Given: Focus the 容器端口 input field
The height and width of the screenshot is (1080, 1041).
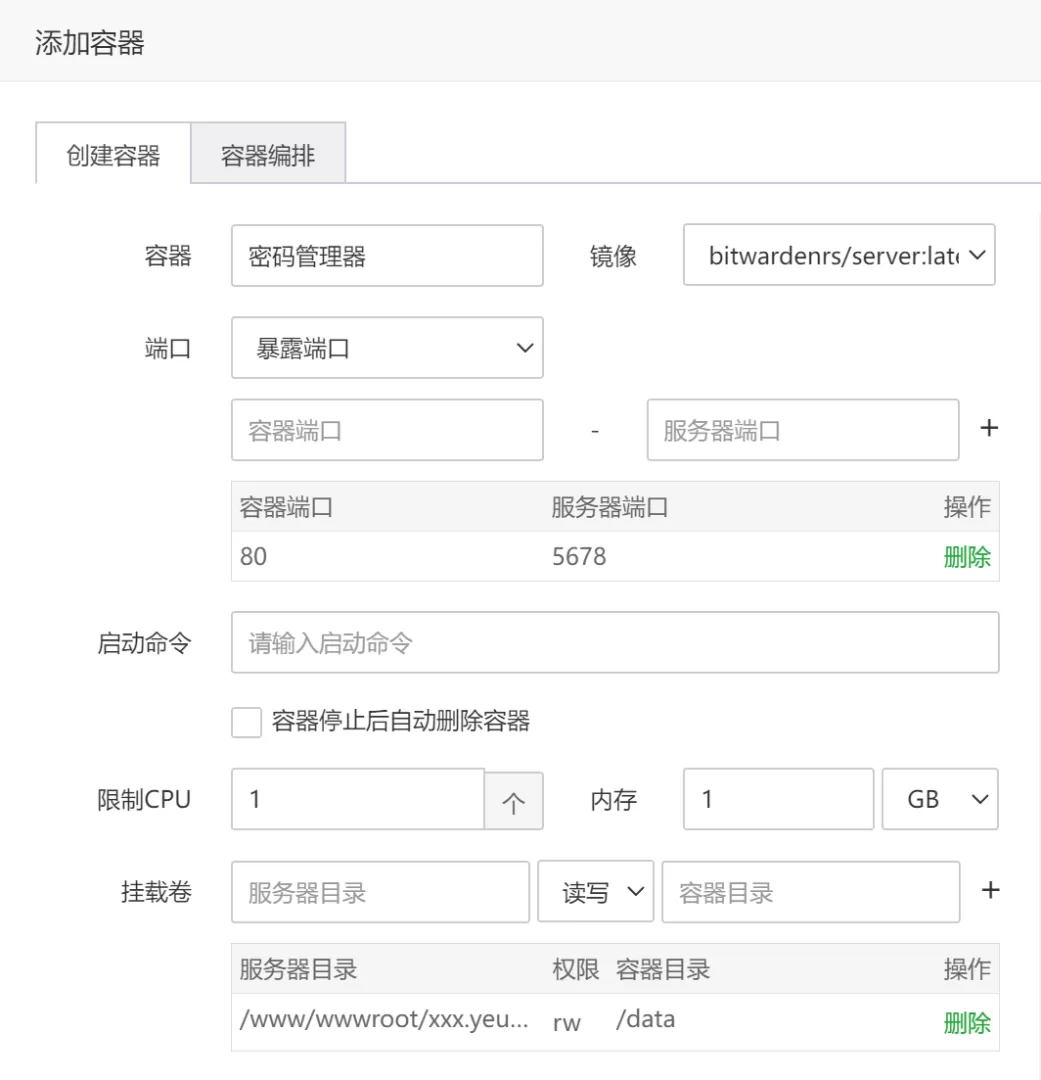Looking at the screenshot, I should pyautogui.click(x=387, y=430).
